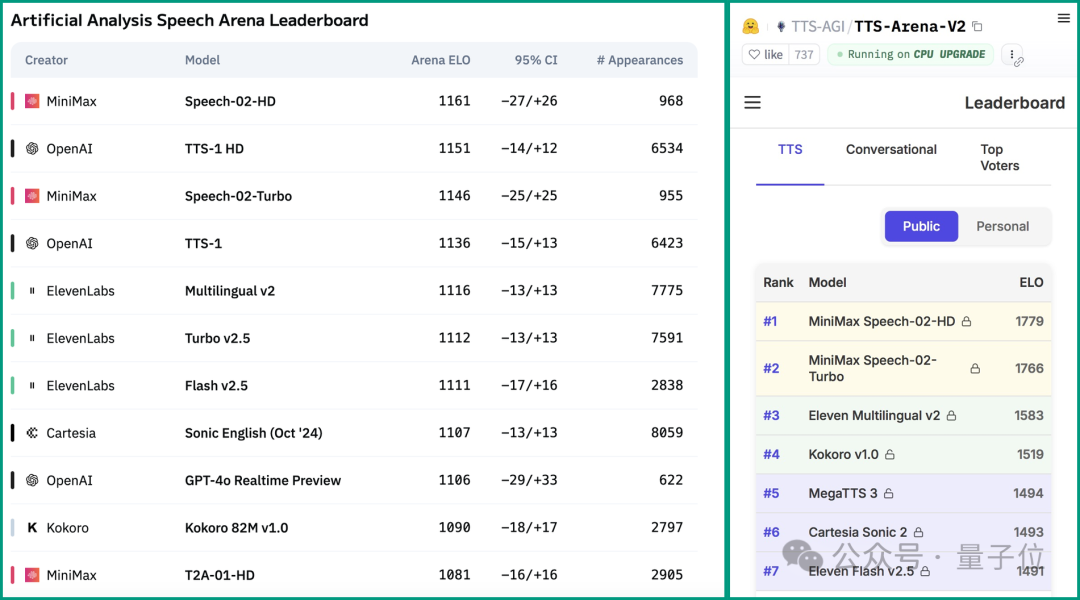Click the MiniMax logo in T2A-01-HD row
Image resolution: width=1080 pixels, height=600 pixels.
(x=32, y=575)
